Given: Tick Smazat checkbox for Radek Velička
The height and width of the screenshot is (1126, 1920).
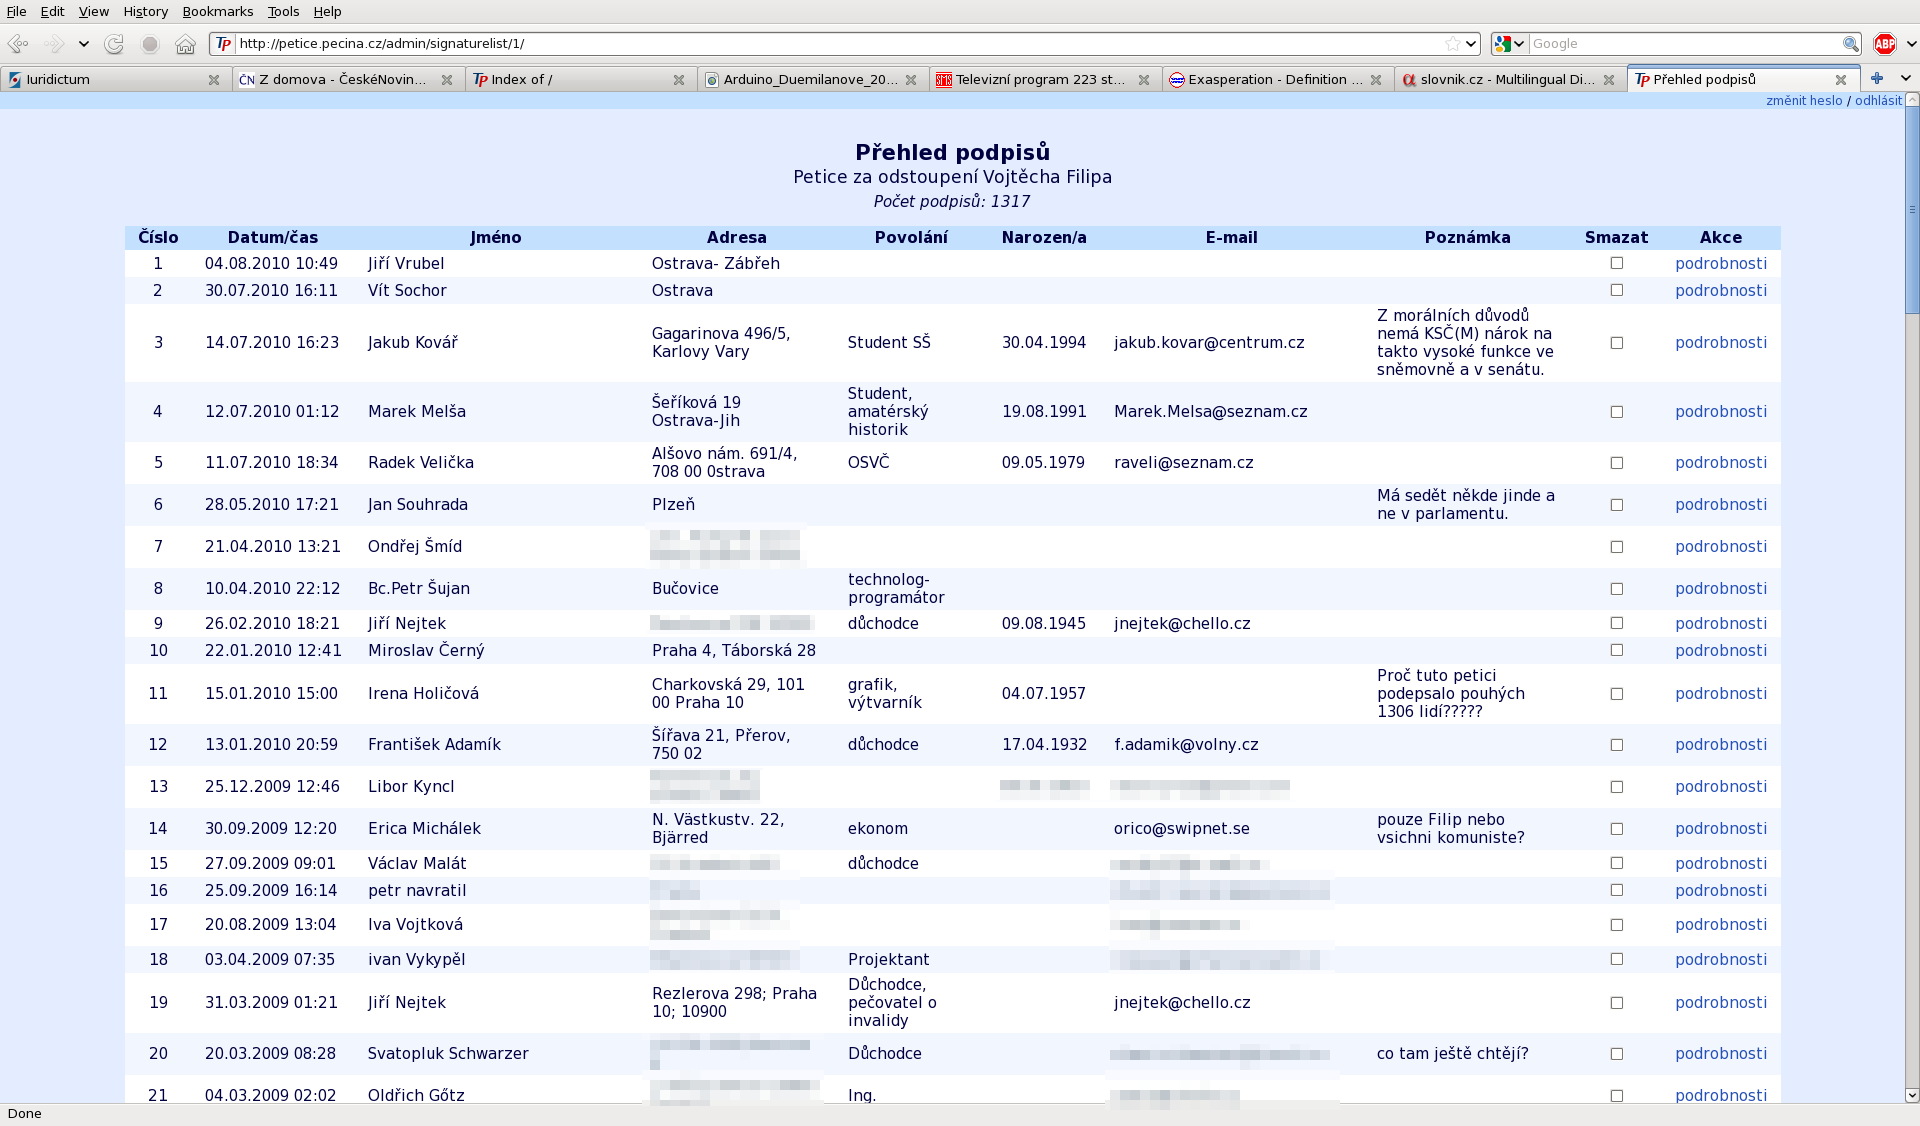Looking at the screenshot, I should [1617, 463].
